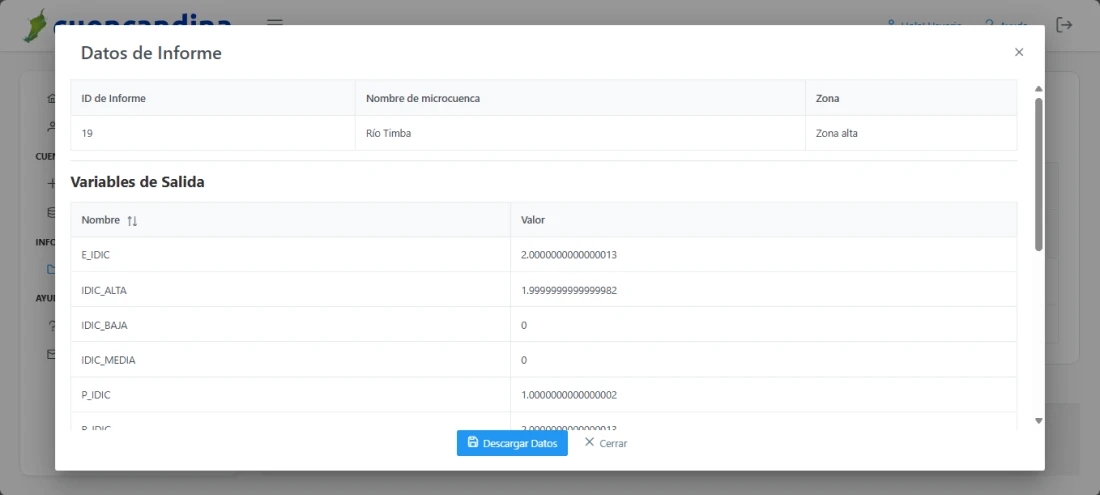Sort table by the Nombre column header
Viewport: 1100px width, 495px height.
[101, 220]
